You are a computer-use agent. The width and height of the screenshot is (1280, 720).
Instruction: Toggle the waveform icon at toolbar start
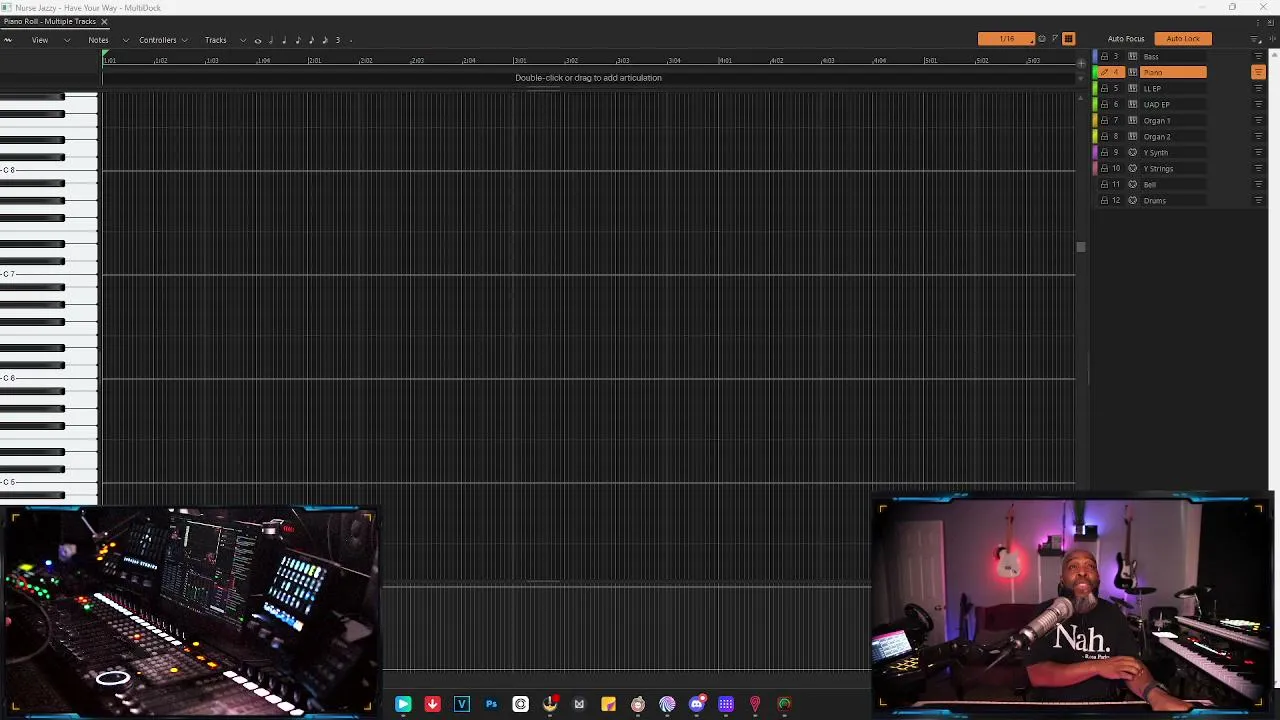(x=8, y=40)
